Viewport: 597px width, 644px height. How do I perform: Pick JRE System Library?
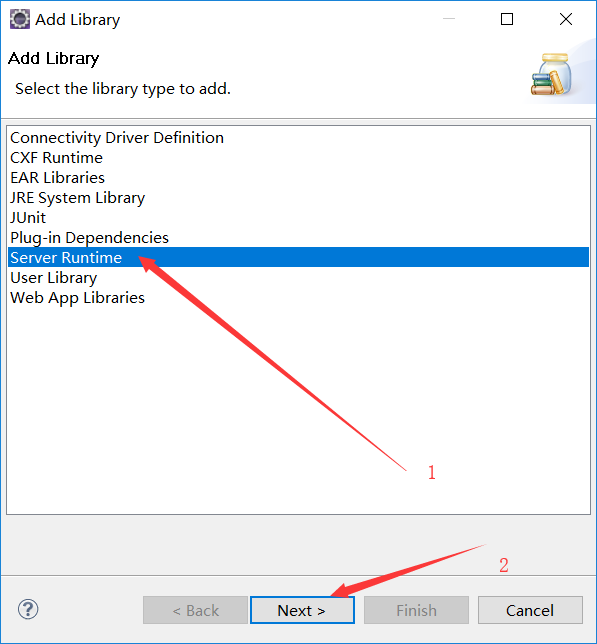[x=298, y=198]
